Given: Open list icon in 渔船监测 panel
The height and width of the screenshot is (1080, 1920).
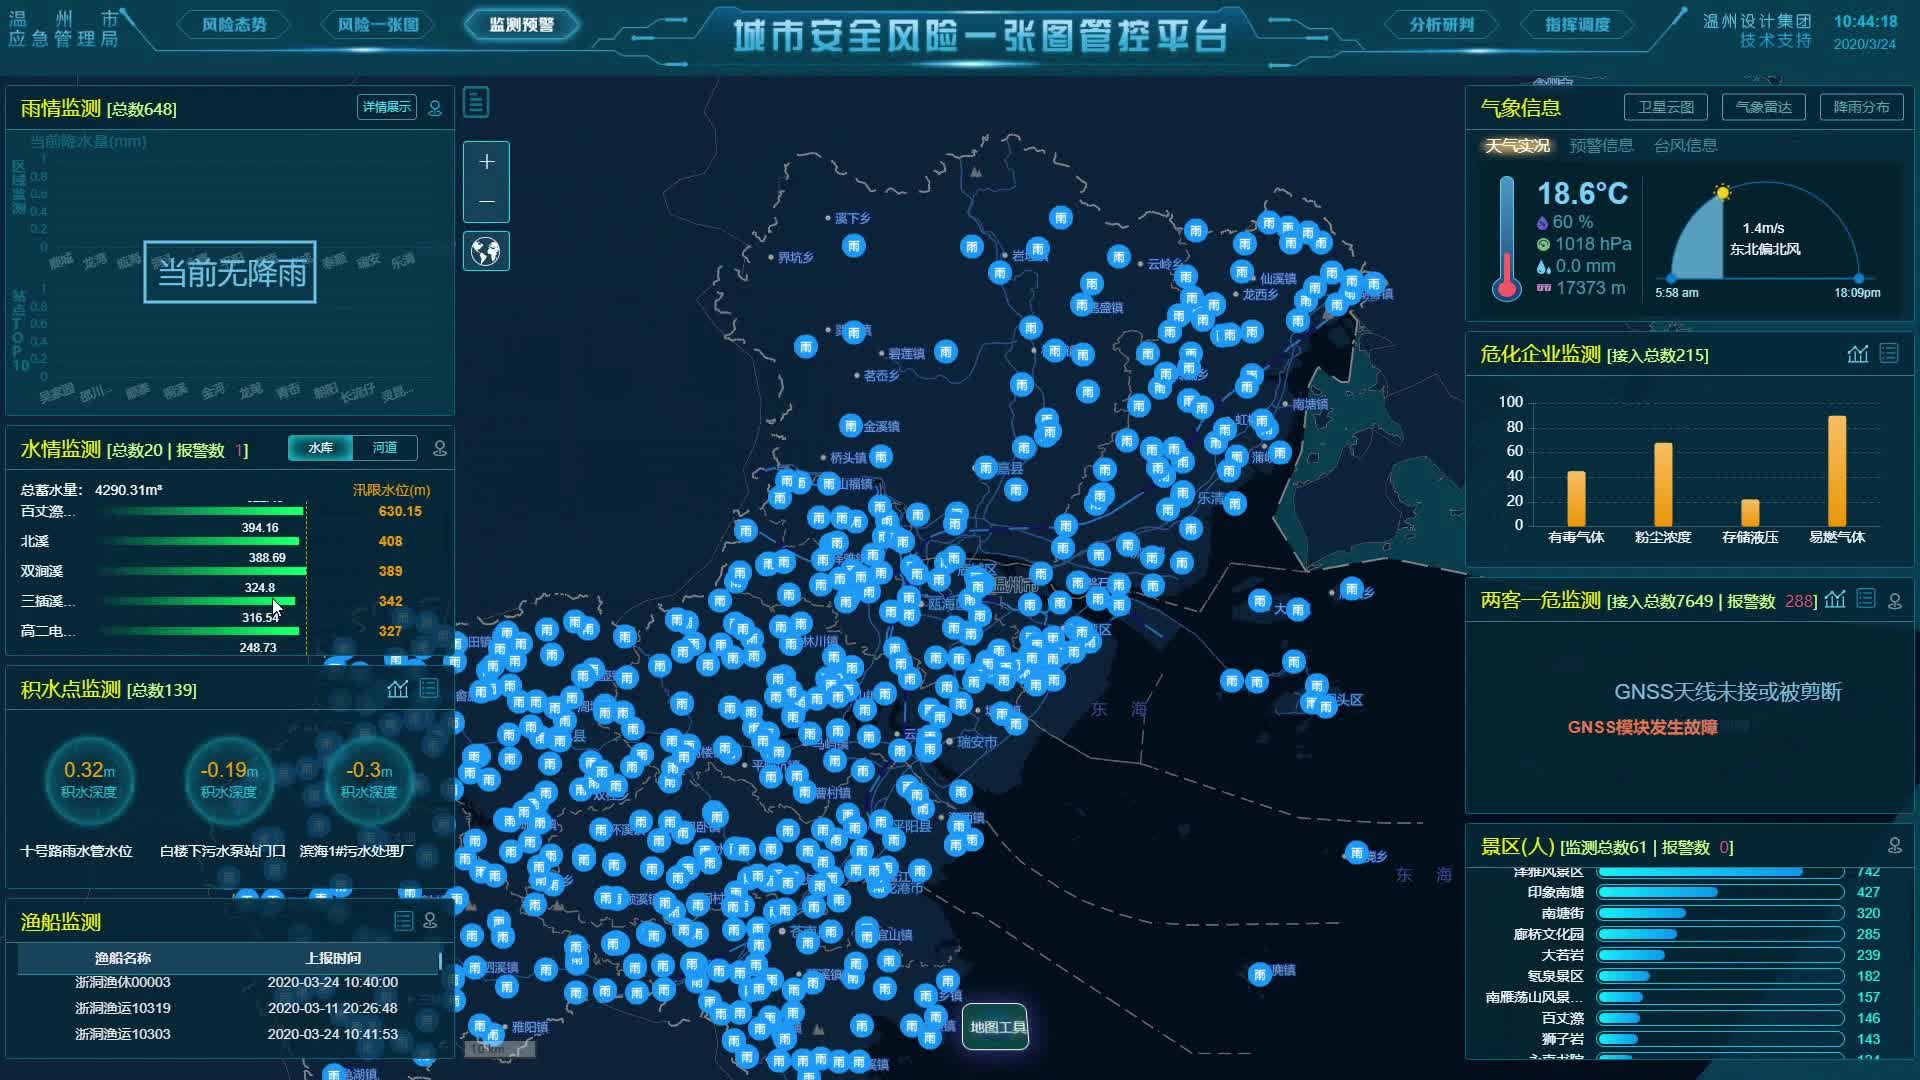Looking at the screenshot, I should point(403,921).
